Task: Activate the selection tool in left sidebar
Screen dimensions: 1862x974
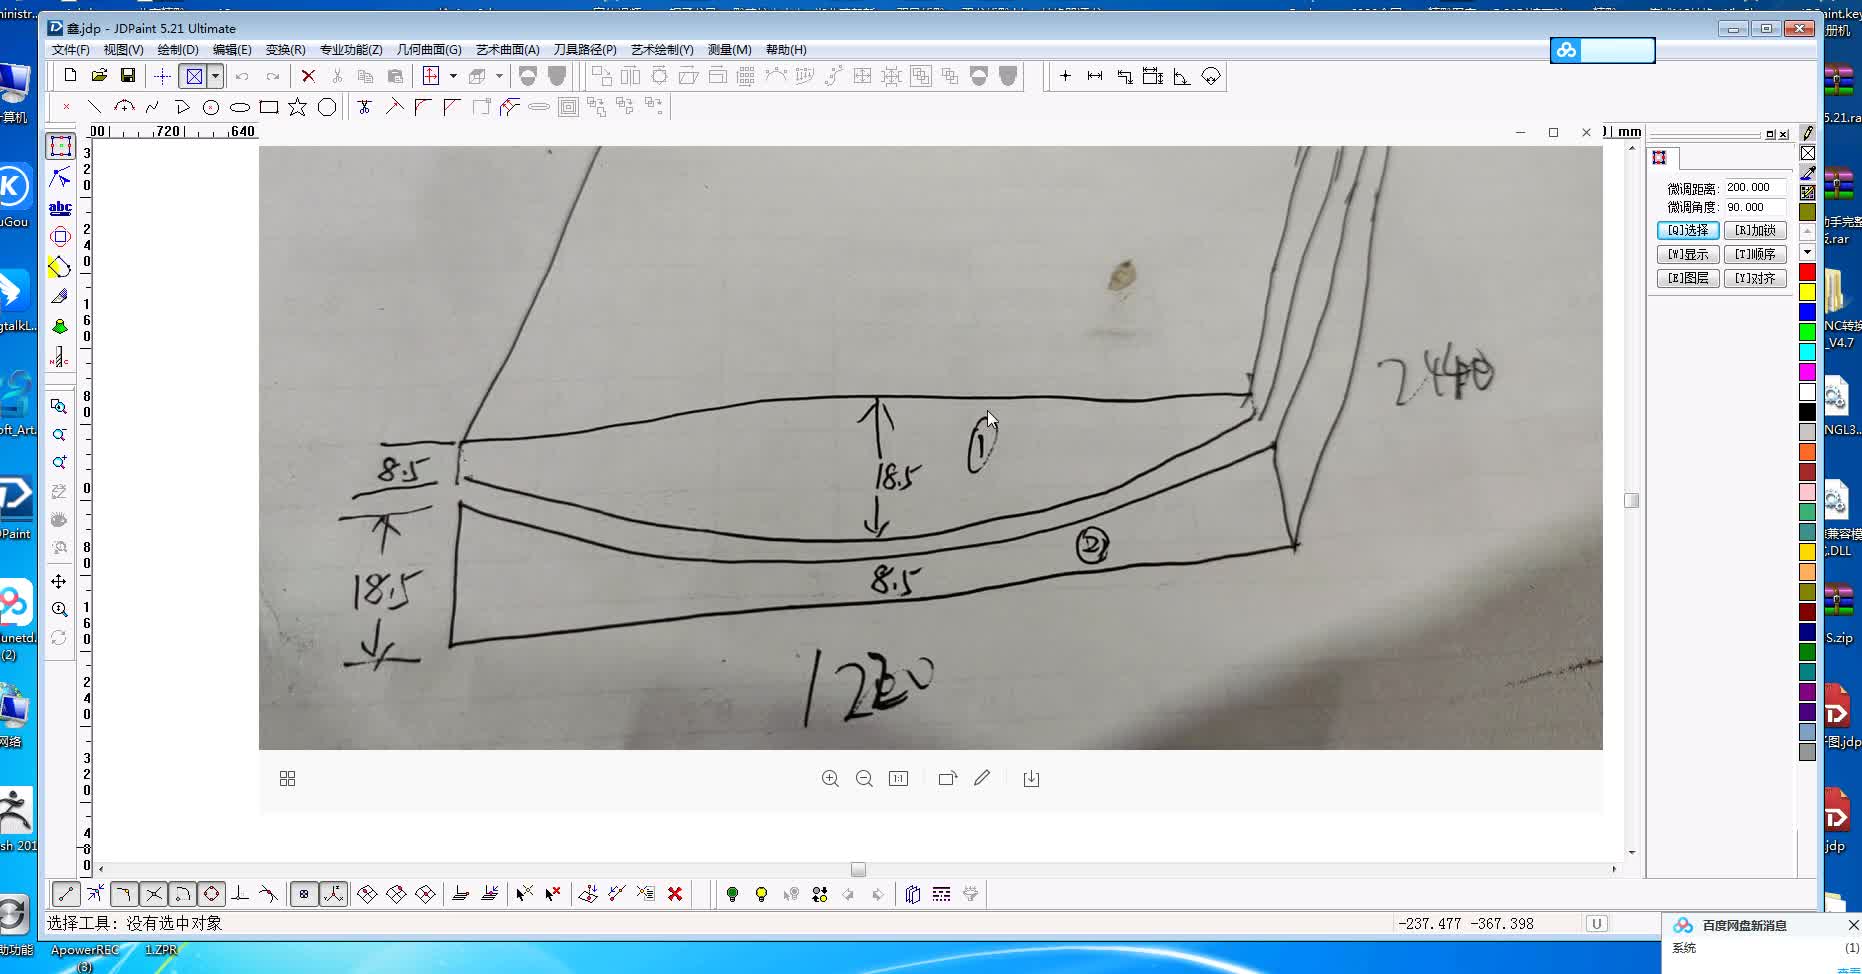Action: (x=60, y=146)
